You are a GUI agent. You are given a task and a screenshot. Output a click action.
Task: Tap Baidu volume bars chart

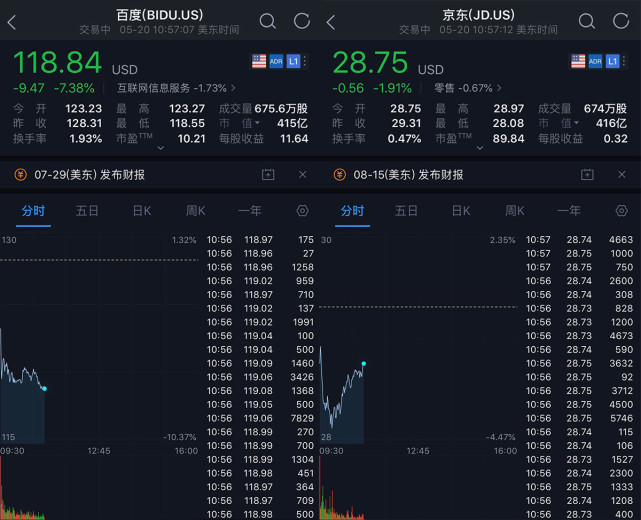(x=99, y=488)
